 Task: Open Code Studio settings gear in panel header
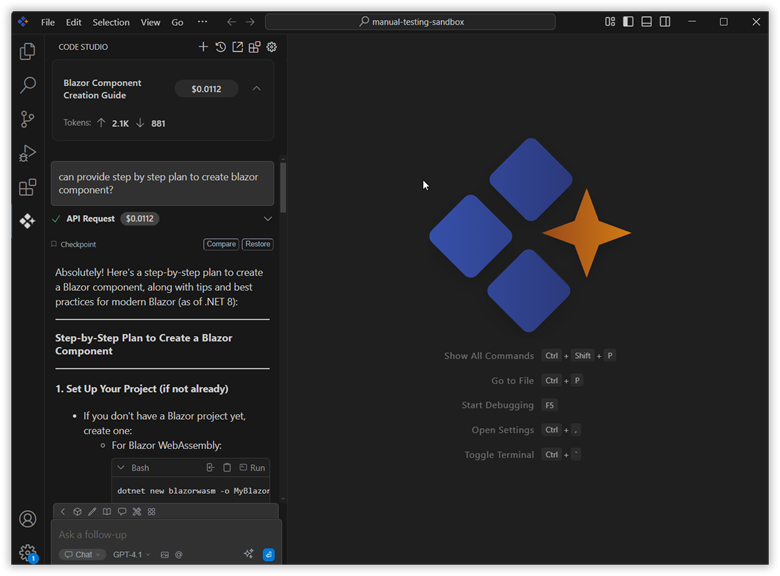(271, 47)
